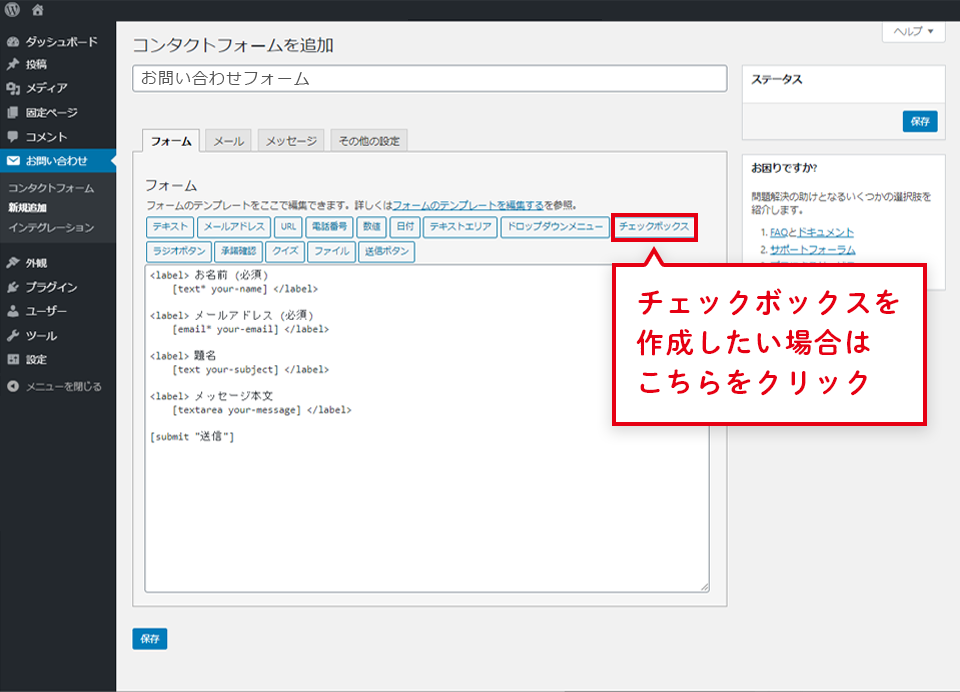Insert a checkbox (チェックボックス) tag
Viewport: 960px width, 692px height.
coord(654,227)
